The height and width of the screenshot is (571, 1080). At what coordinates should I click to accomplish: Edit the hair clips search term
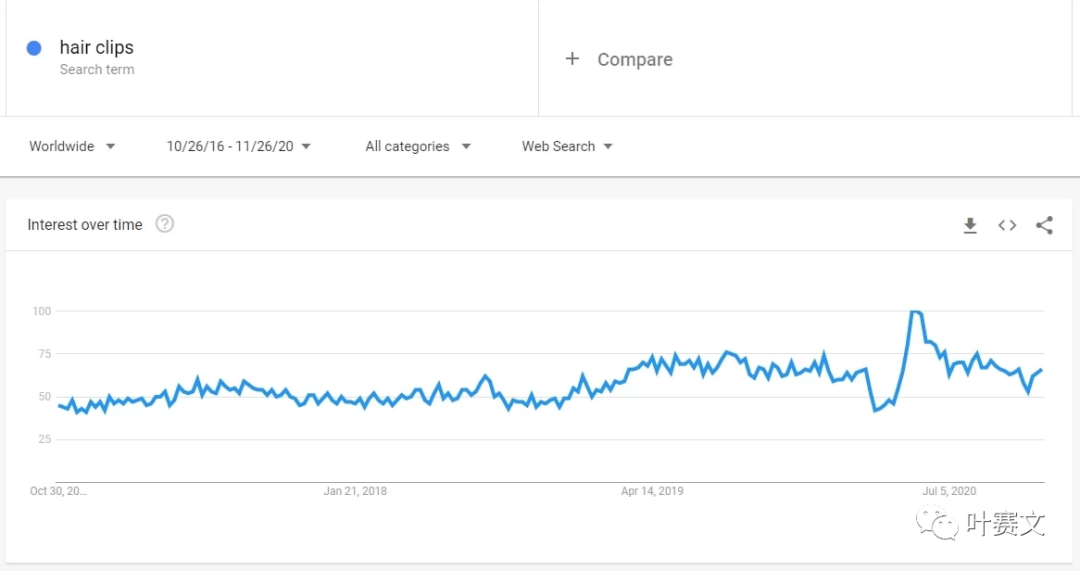(x=97, y=48)
